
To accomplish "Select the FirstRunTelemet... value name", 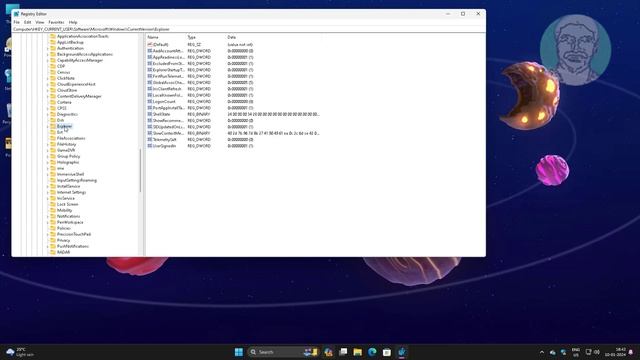I will point(169,76).
